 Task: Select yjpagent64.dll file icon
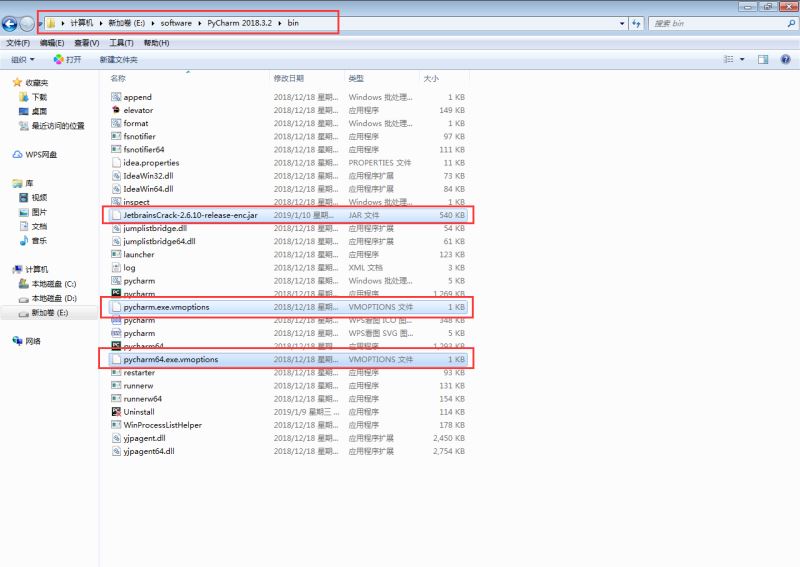pos(116,451)
